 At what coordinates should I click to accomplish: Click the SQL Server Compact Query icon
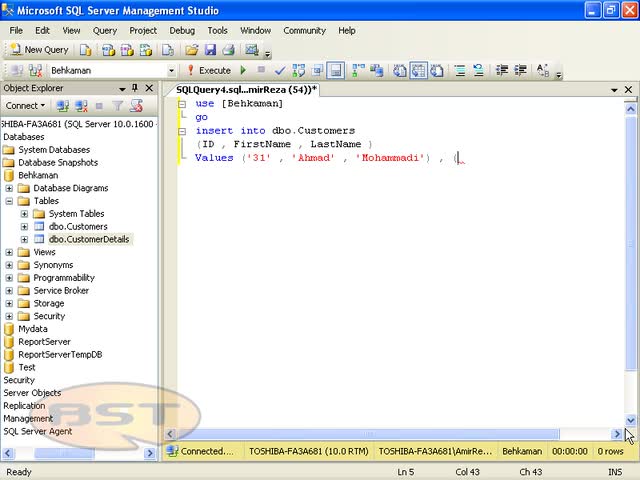[x=168, y=50]
